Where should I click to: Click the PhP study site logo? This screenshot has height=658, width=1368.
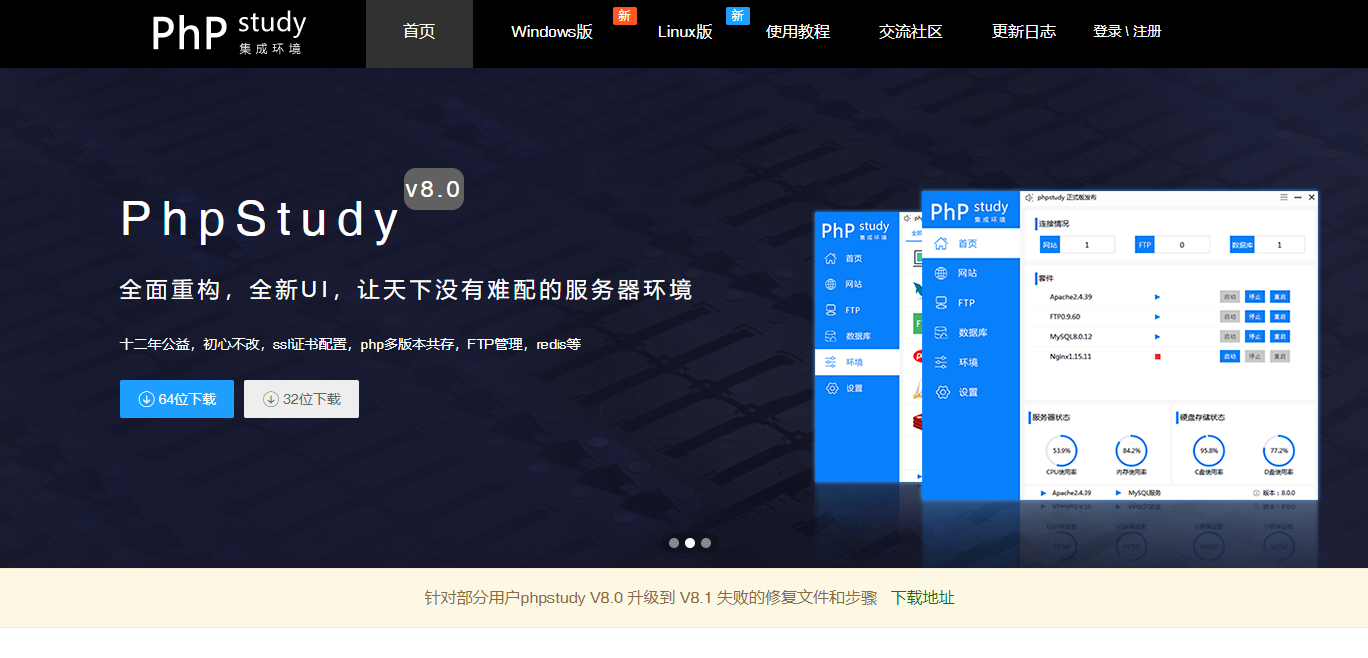(229, 32)
